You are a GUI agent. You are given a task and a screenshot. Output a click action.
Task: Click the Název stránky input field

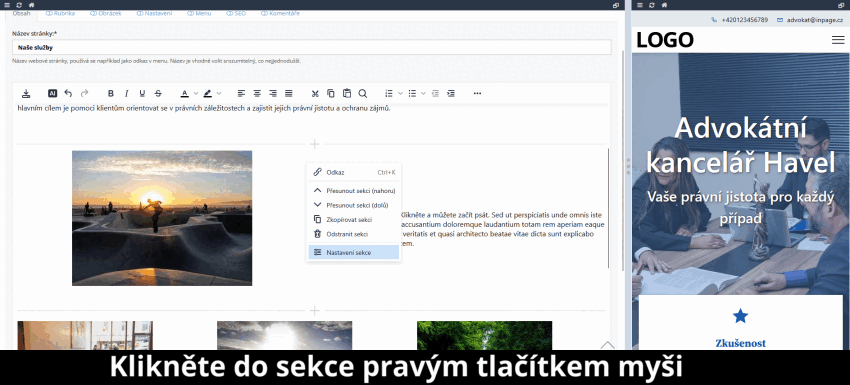coord(312,47)
